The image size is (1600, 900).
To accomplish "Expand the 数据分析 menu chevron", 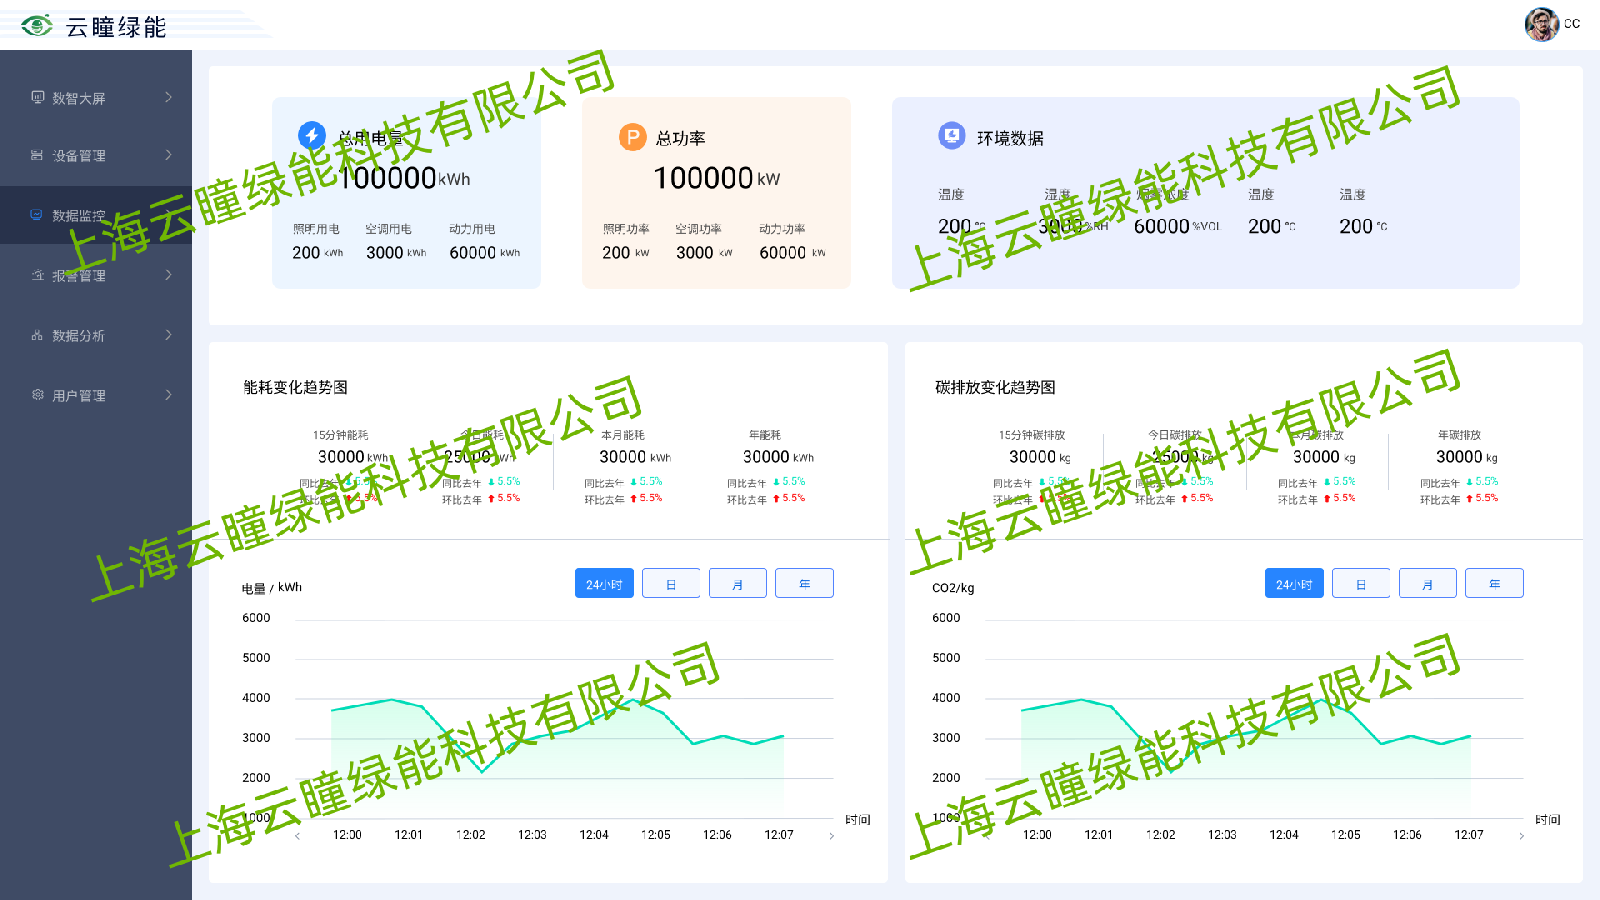I will (x=168, y=335).
